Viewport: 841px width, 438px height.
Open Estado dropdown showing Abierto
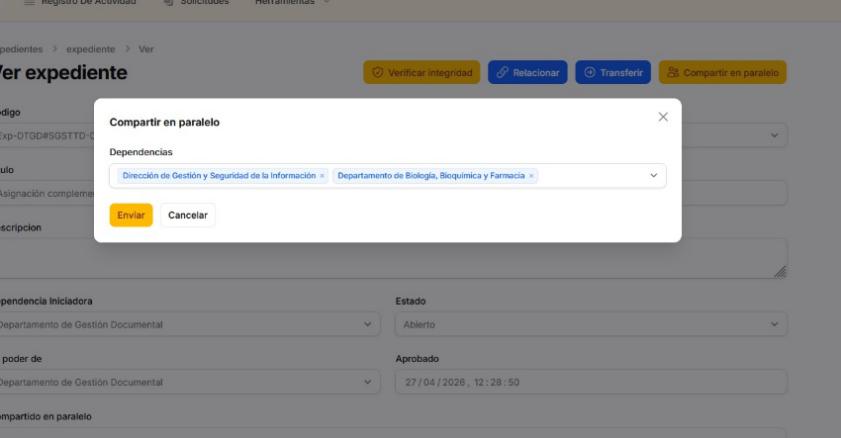click(x=591, y=324)
